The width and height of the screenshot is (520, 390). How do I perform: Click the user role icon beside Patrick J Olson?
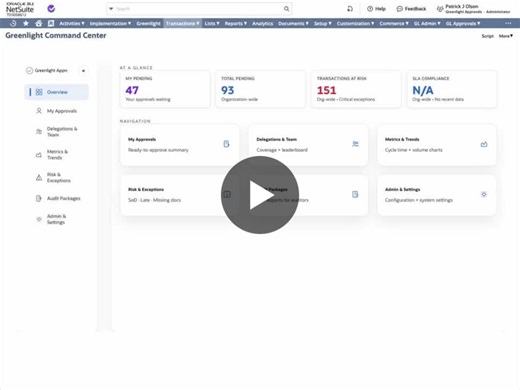(440, 9)
